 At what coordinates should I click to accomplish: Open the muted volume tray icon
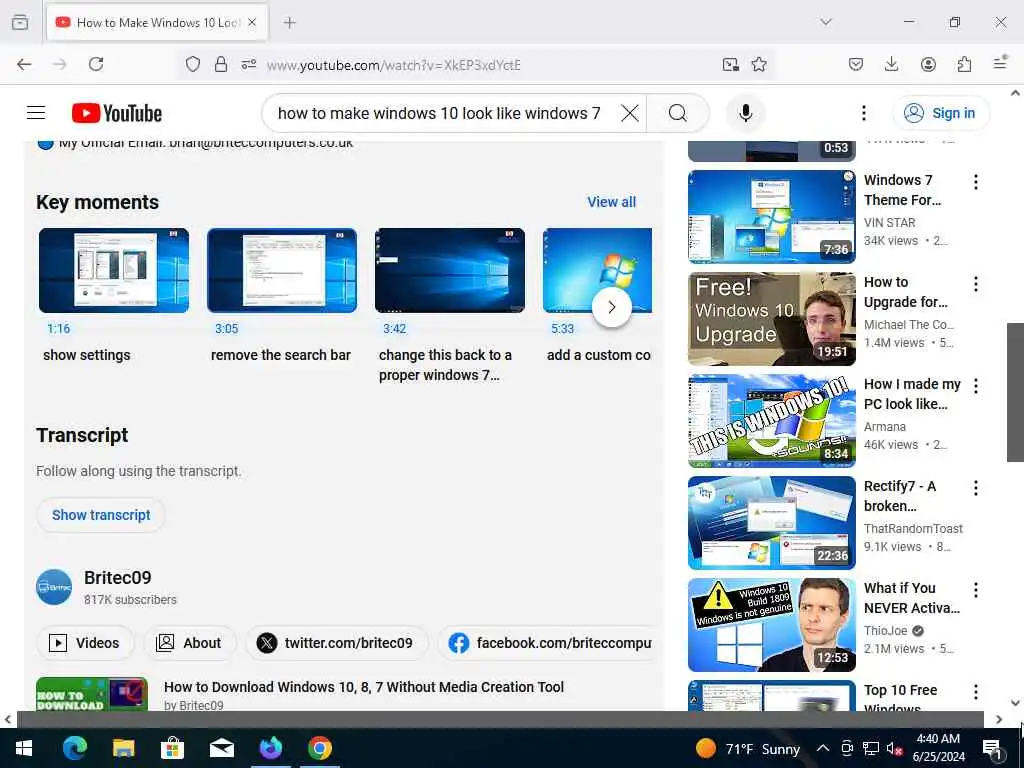894,748
